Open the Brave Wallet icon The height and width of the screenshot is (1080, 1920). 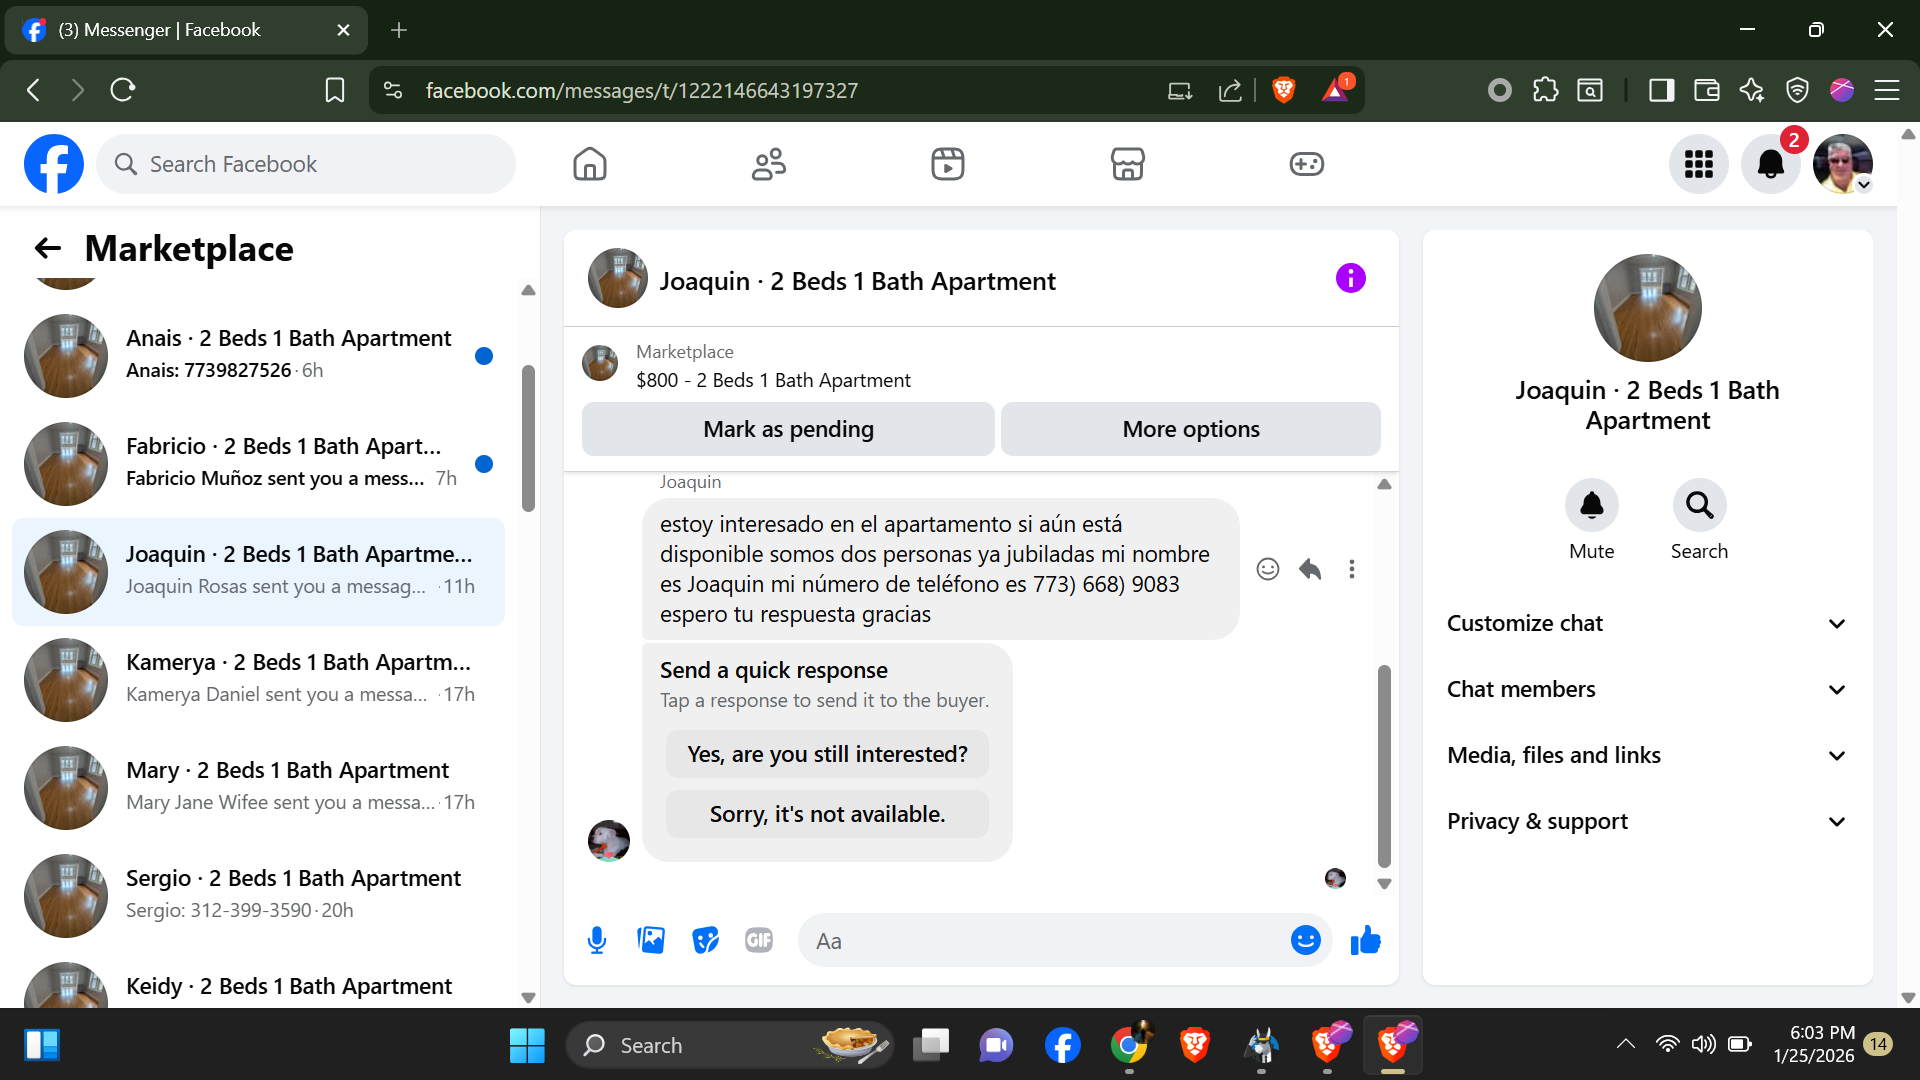1707,90
